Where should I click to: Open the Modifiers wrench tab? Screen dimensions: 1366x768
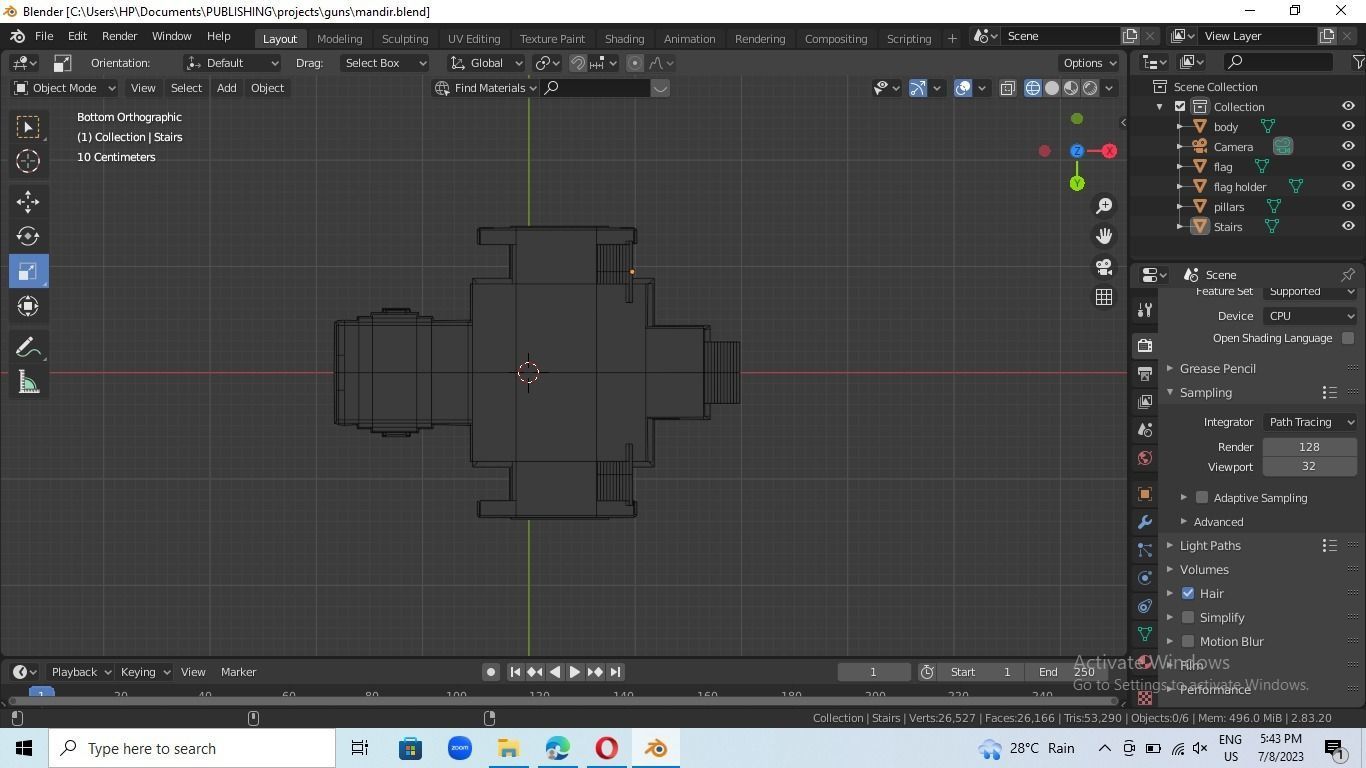(1145, 522)
